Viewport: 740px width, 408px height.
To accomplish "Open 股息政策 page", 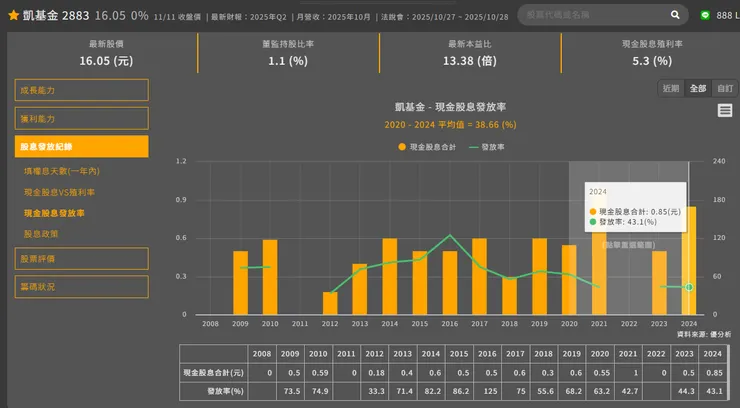I will pyautogui.click(x=41, y=234).
